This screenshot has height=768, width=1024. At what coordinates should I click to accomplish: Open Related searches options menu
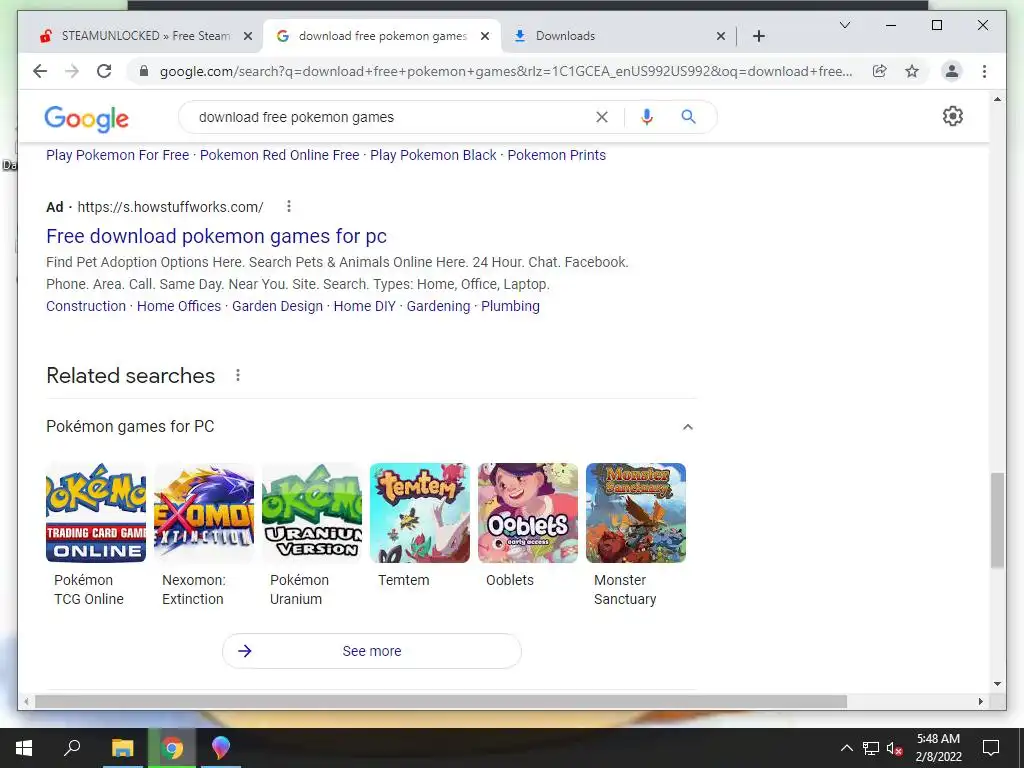238,376
